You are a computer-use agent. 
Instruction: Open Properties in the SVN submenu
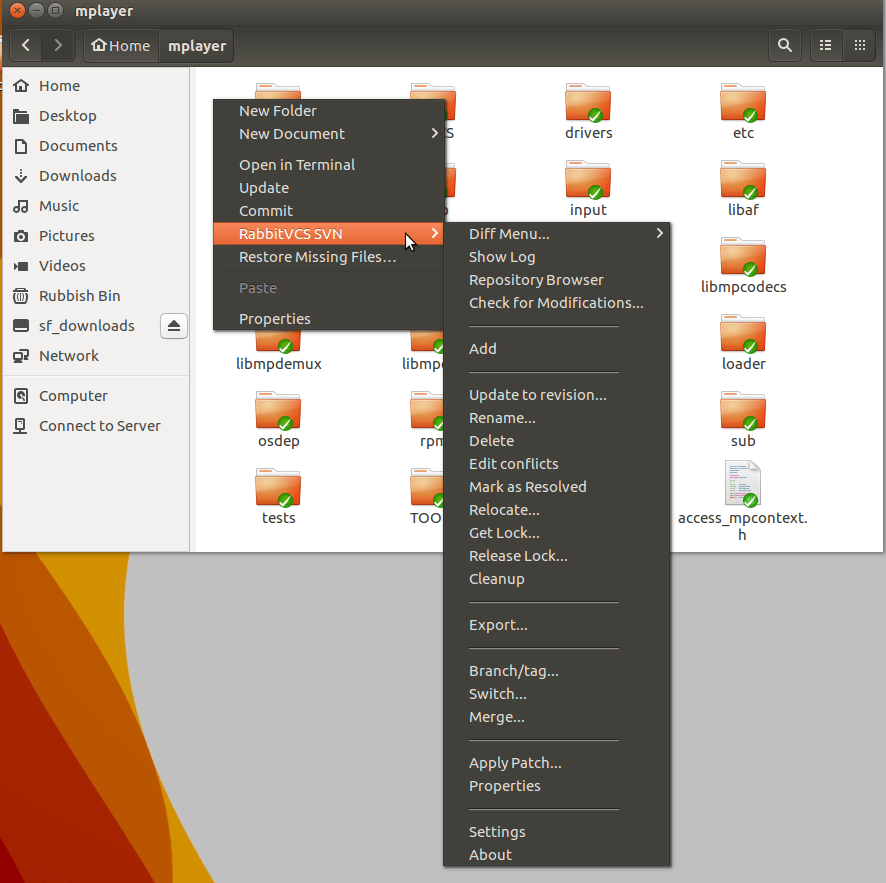(557, 786)
